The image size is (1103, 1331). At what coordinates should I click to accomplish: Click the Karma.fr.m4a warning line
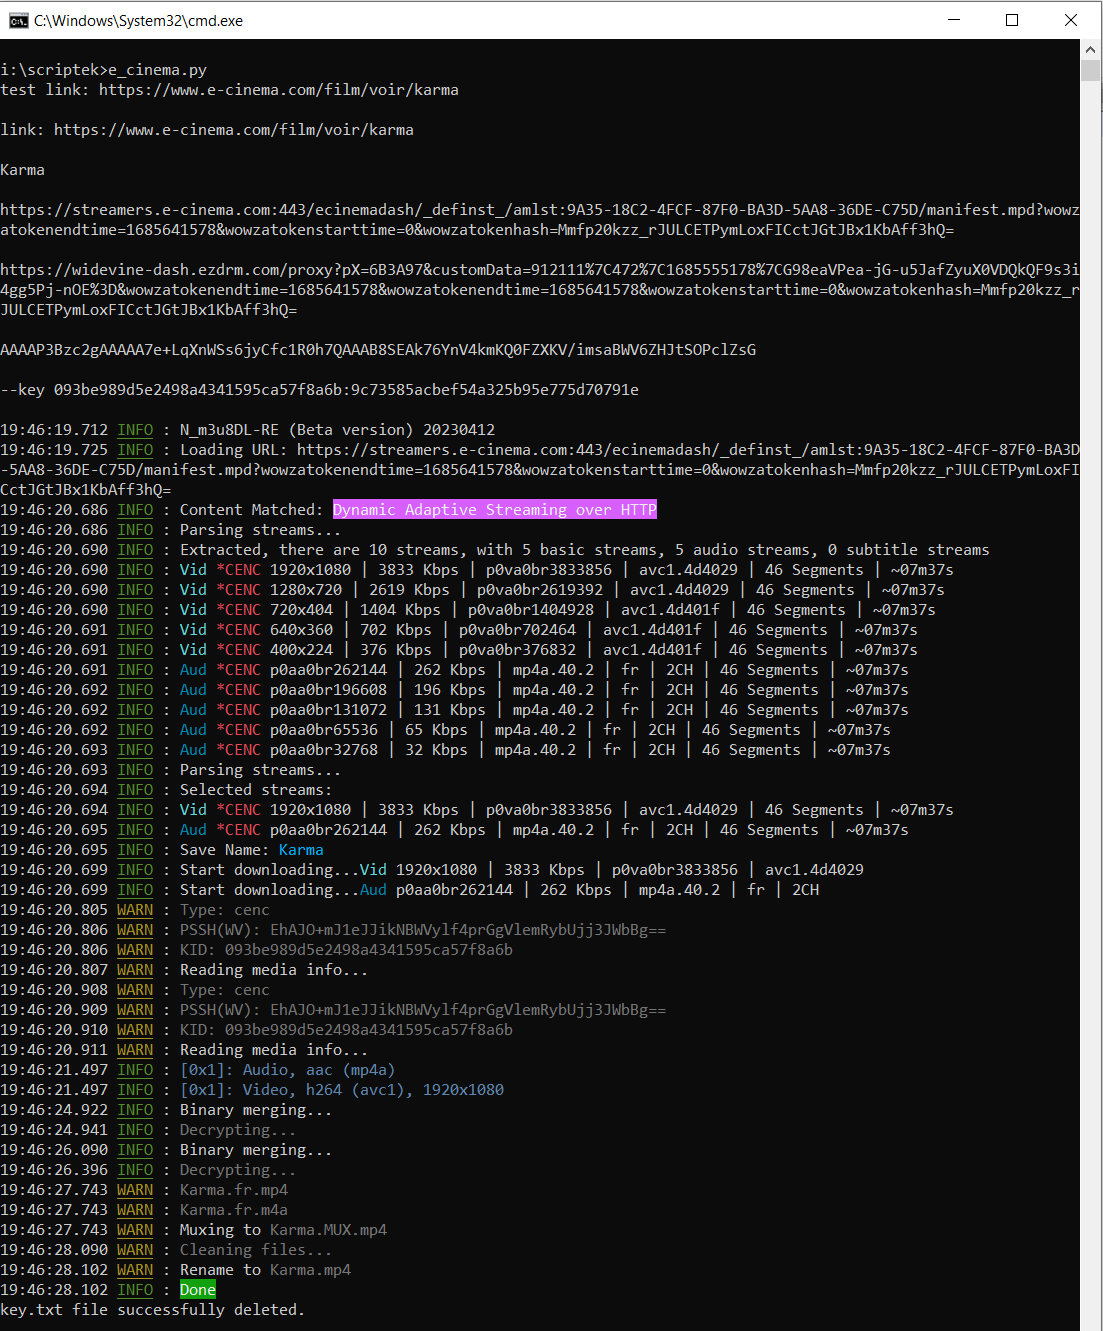144,1210
